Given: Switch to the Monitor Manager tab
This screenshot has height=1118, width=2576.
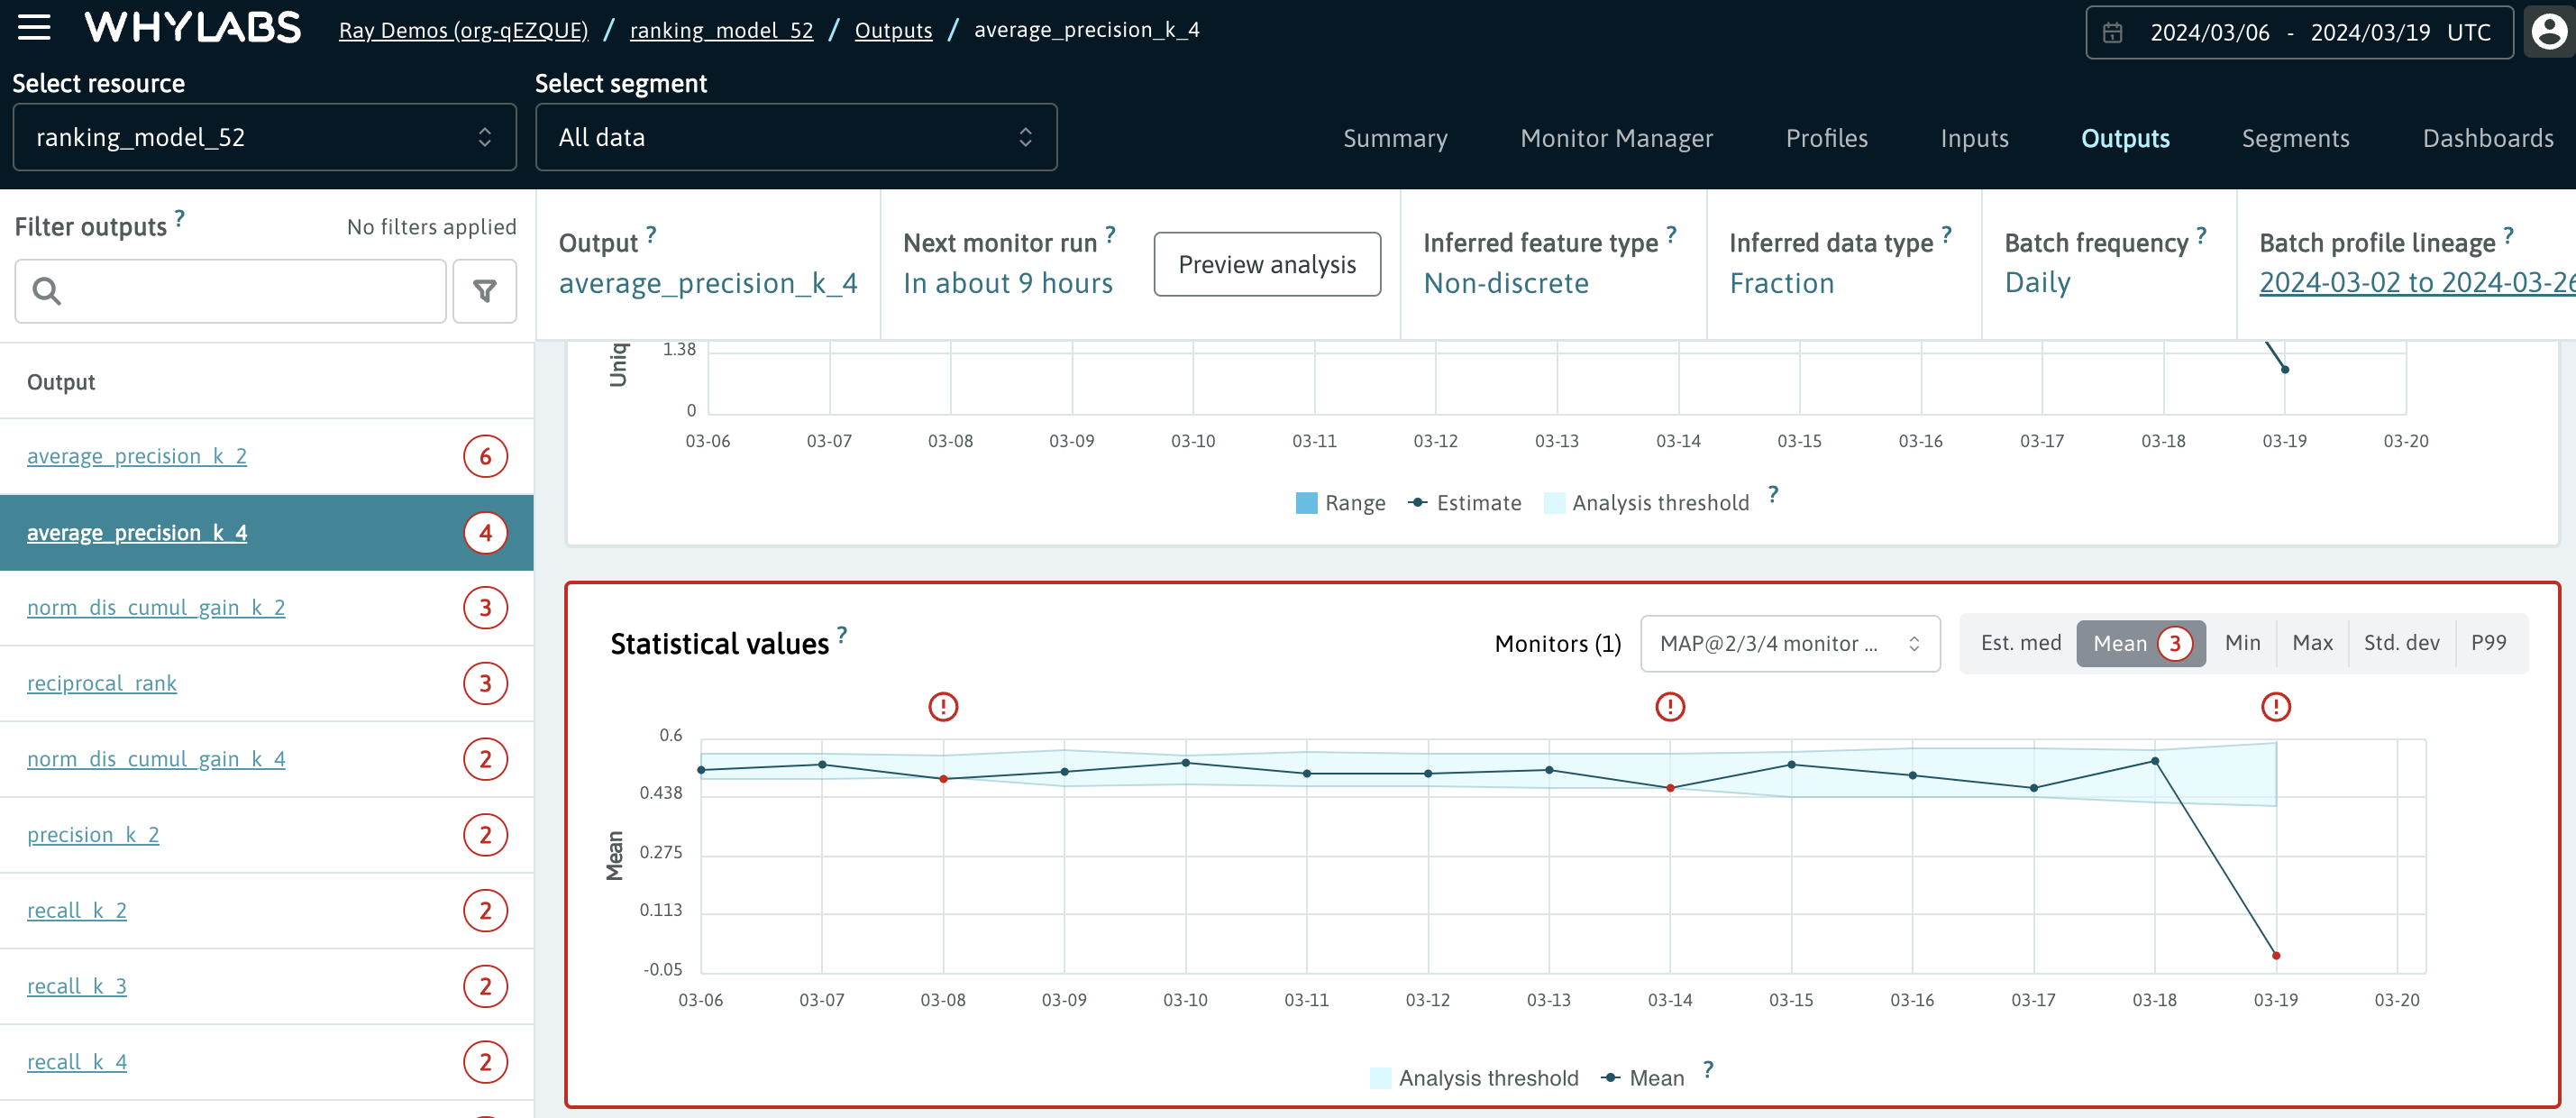Looking at the screenshot, I should tap(1616, 139).
